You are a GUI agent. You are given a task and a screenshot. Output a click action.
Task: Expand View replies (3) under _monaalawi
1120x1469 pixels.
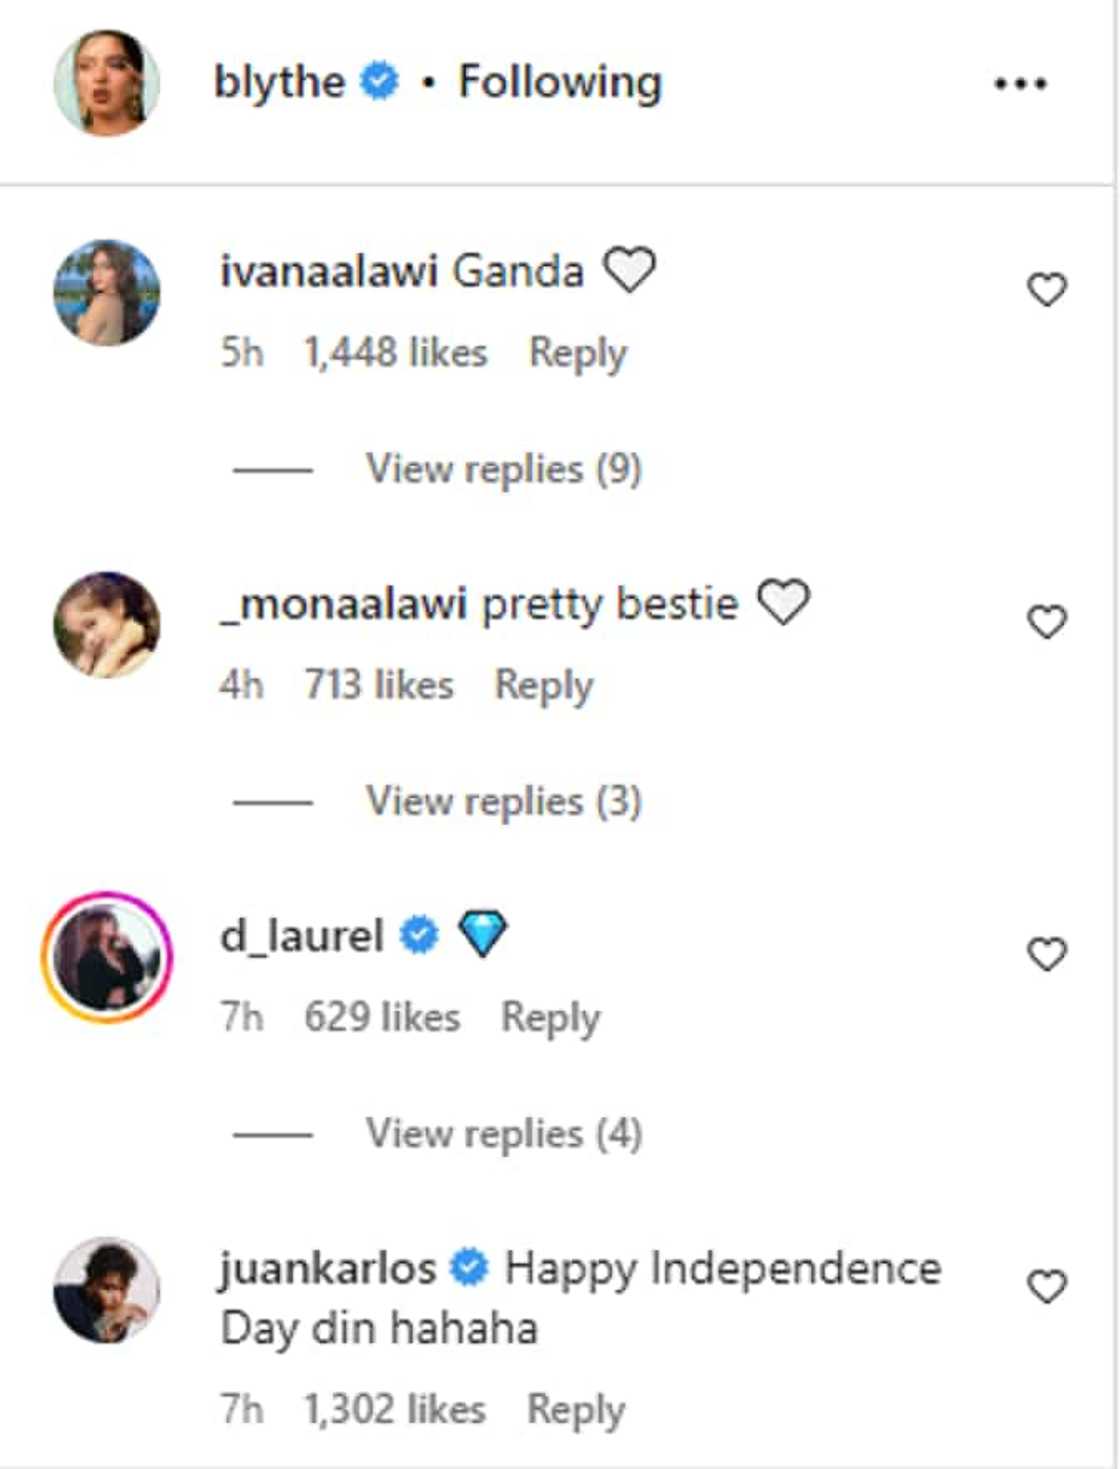pyautogui.click(x=503, y=801)
